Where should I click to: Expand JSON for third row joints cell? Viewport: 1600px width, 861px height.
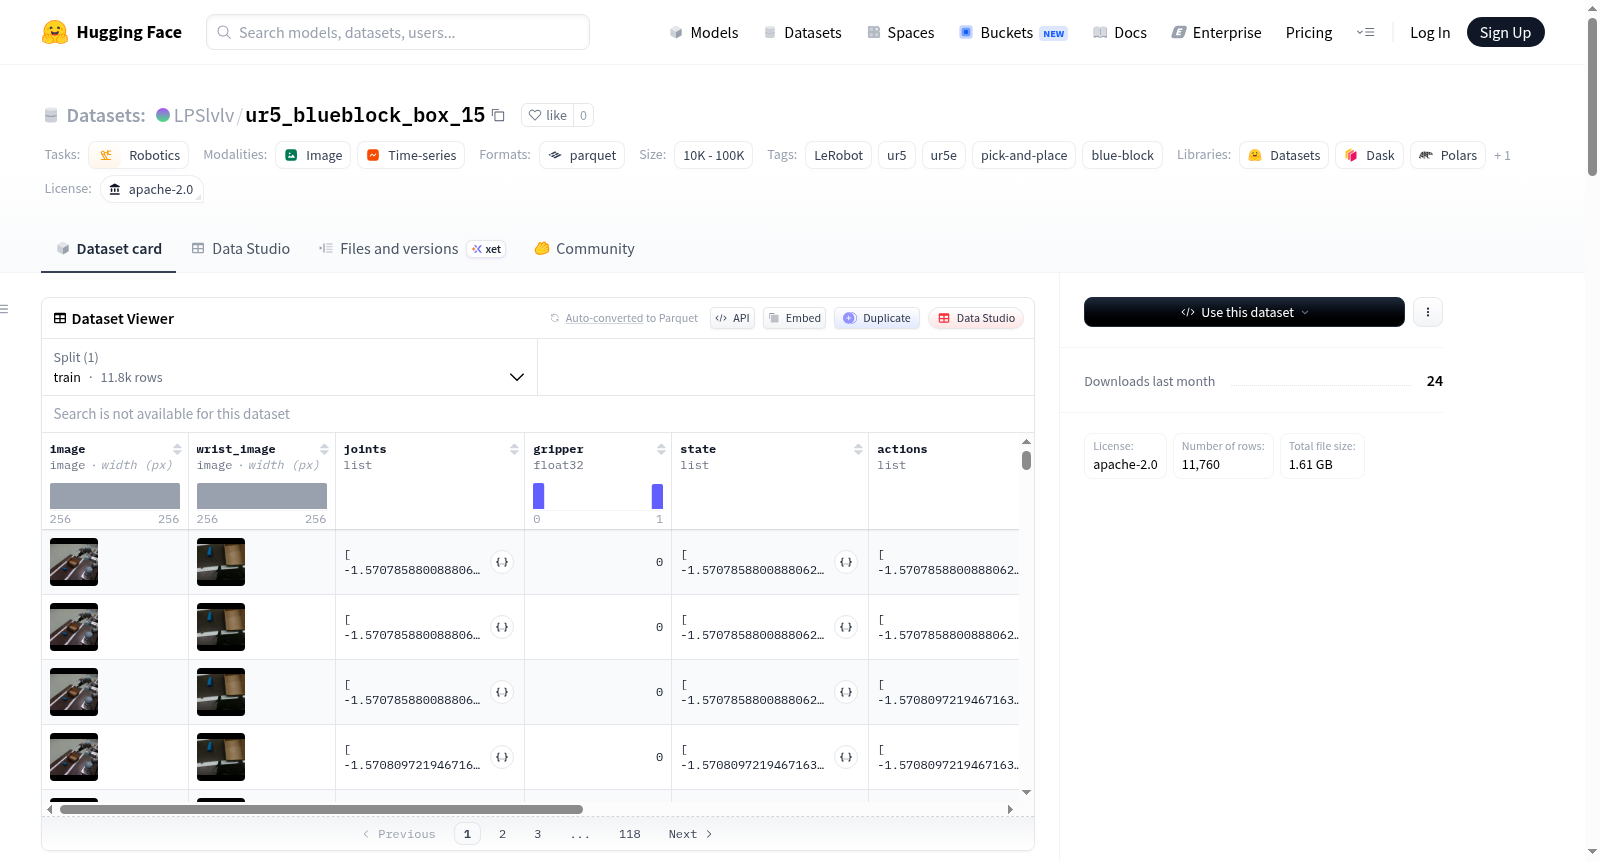pos(502,692)
